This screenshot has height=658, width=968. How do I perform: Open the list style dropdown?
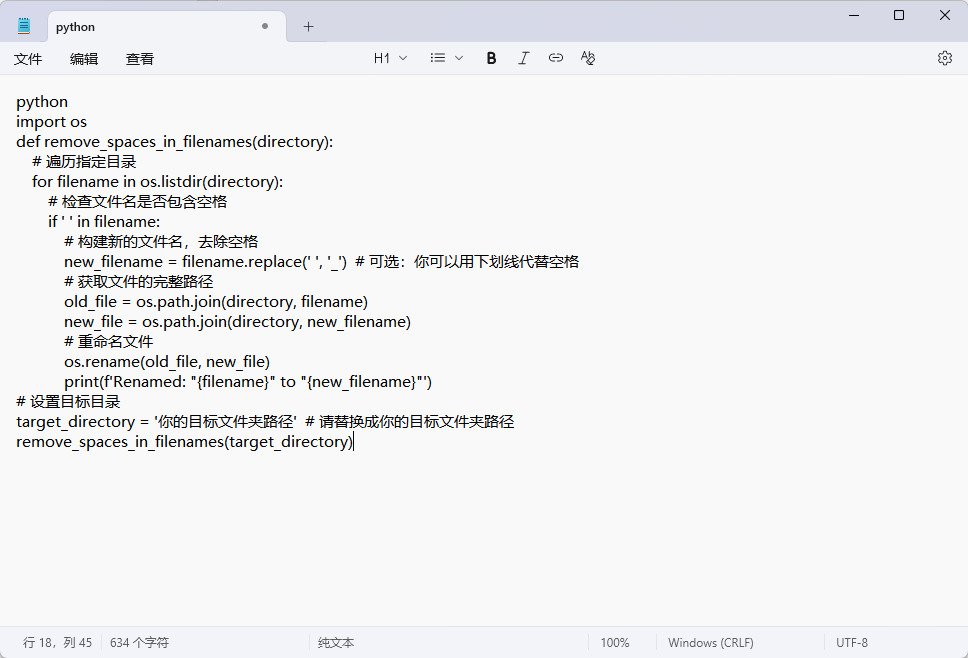coord(447,58)
